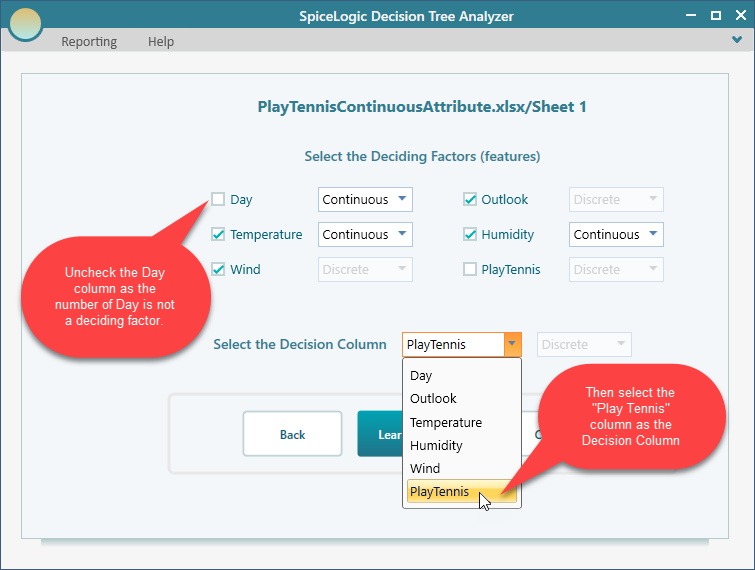Uncheck the Wind feature checkbox
Image resolution: width=755 pixels, height=570 pixels.
218,269
